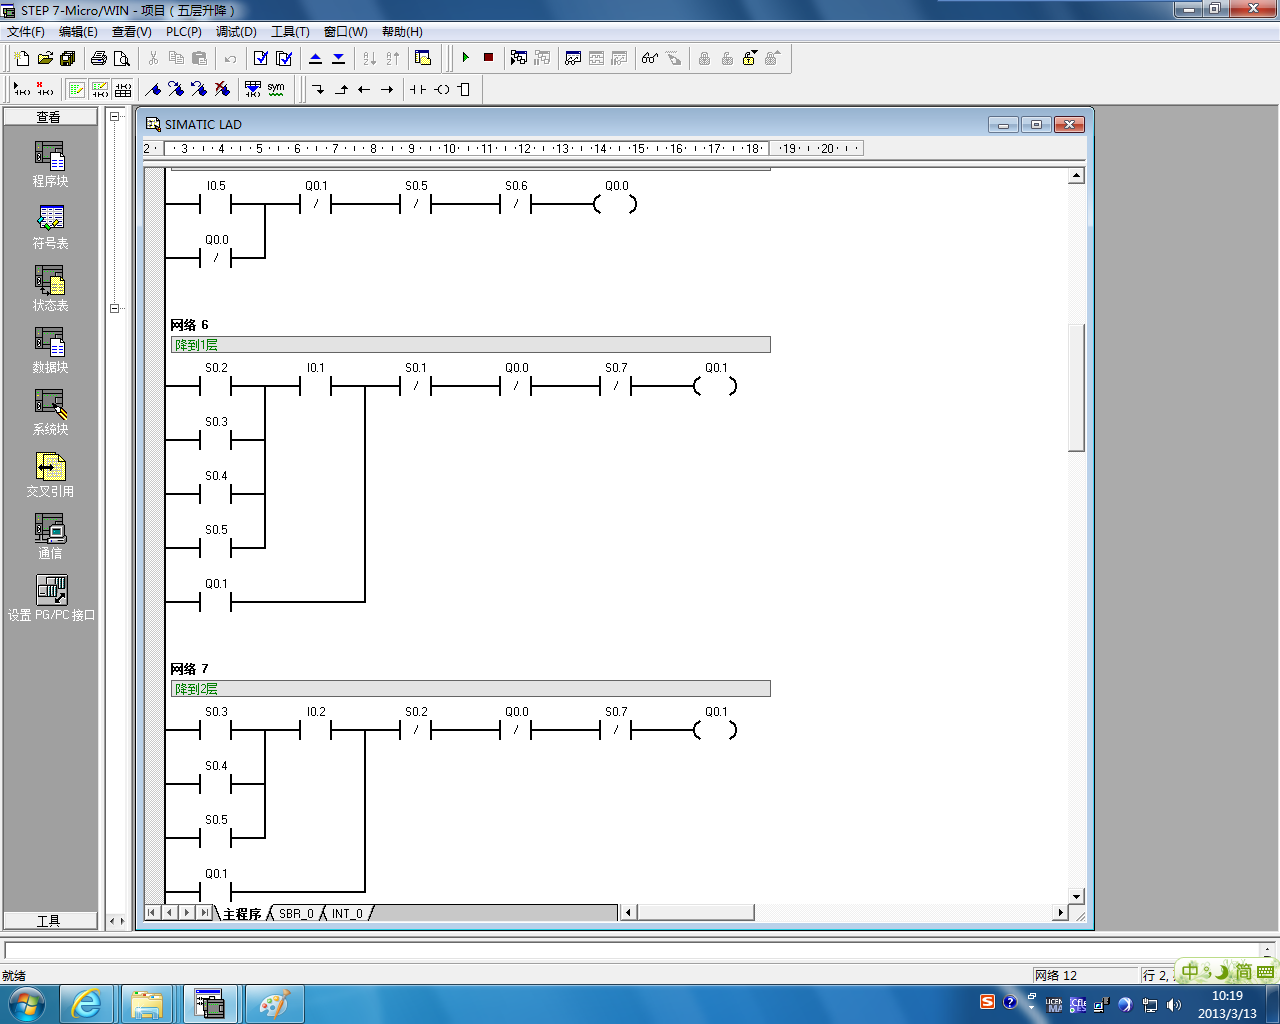
Task: Click the 工具 button at sidebar bottom
Action: [x=49, y=921]
